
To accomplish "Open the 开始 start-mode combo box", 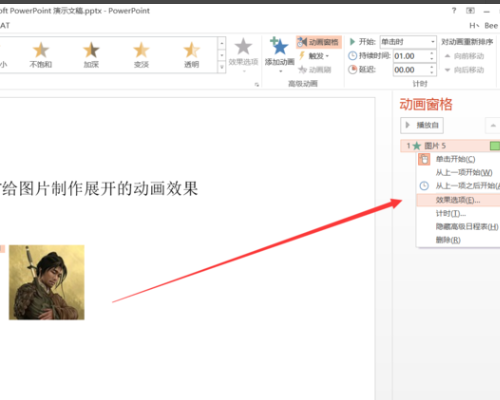I will click(408, 42).
